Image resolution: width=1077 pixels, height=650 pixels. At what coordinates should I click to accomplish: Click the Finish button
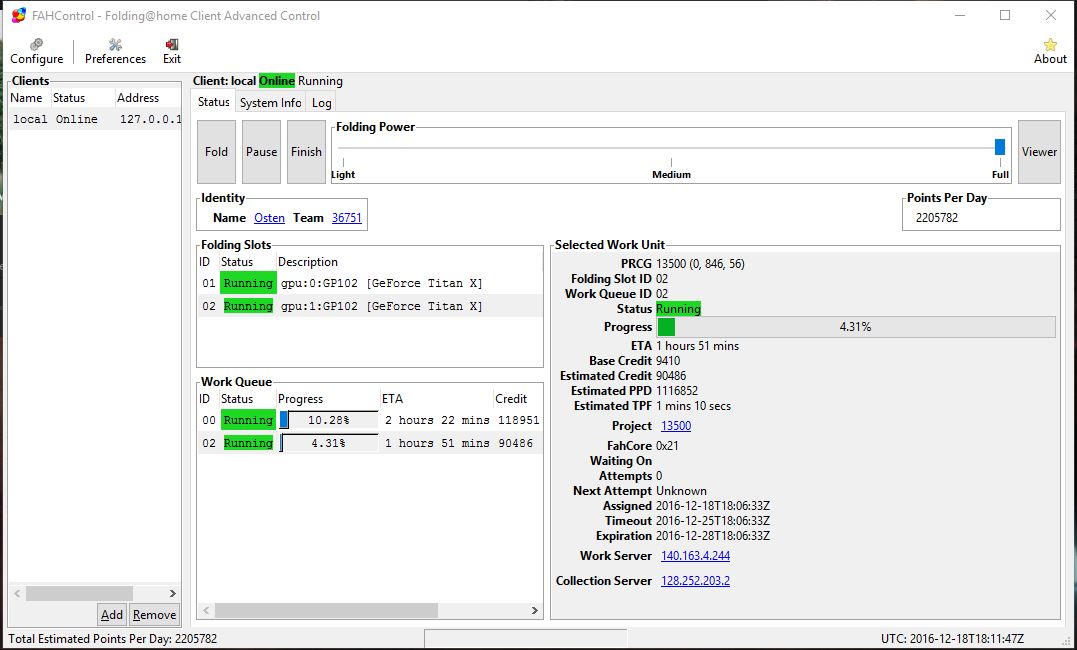pyautogui.click(x=306, y=152)
